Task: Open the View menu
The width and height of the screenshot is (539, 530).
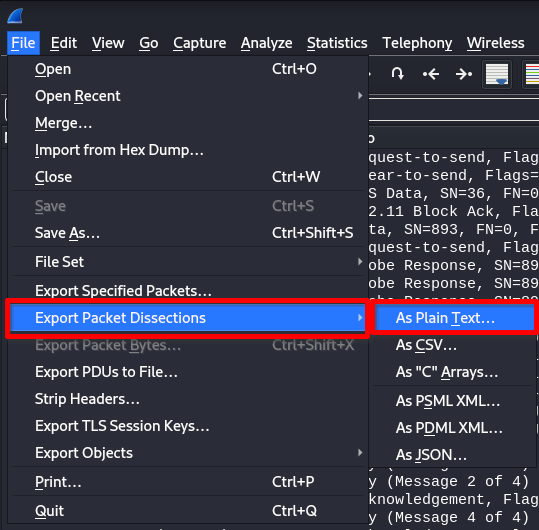Action: coord(108,43)
